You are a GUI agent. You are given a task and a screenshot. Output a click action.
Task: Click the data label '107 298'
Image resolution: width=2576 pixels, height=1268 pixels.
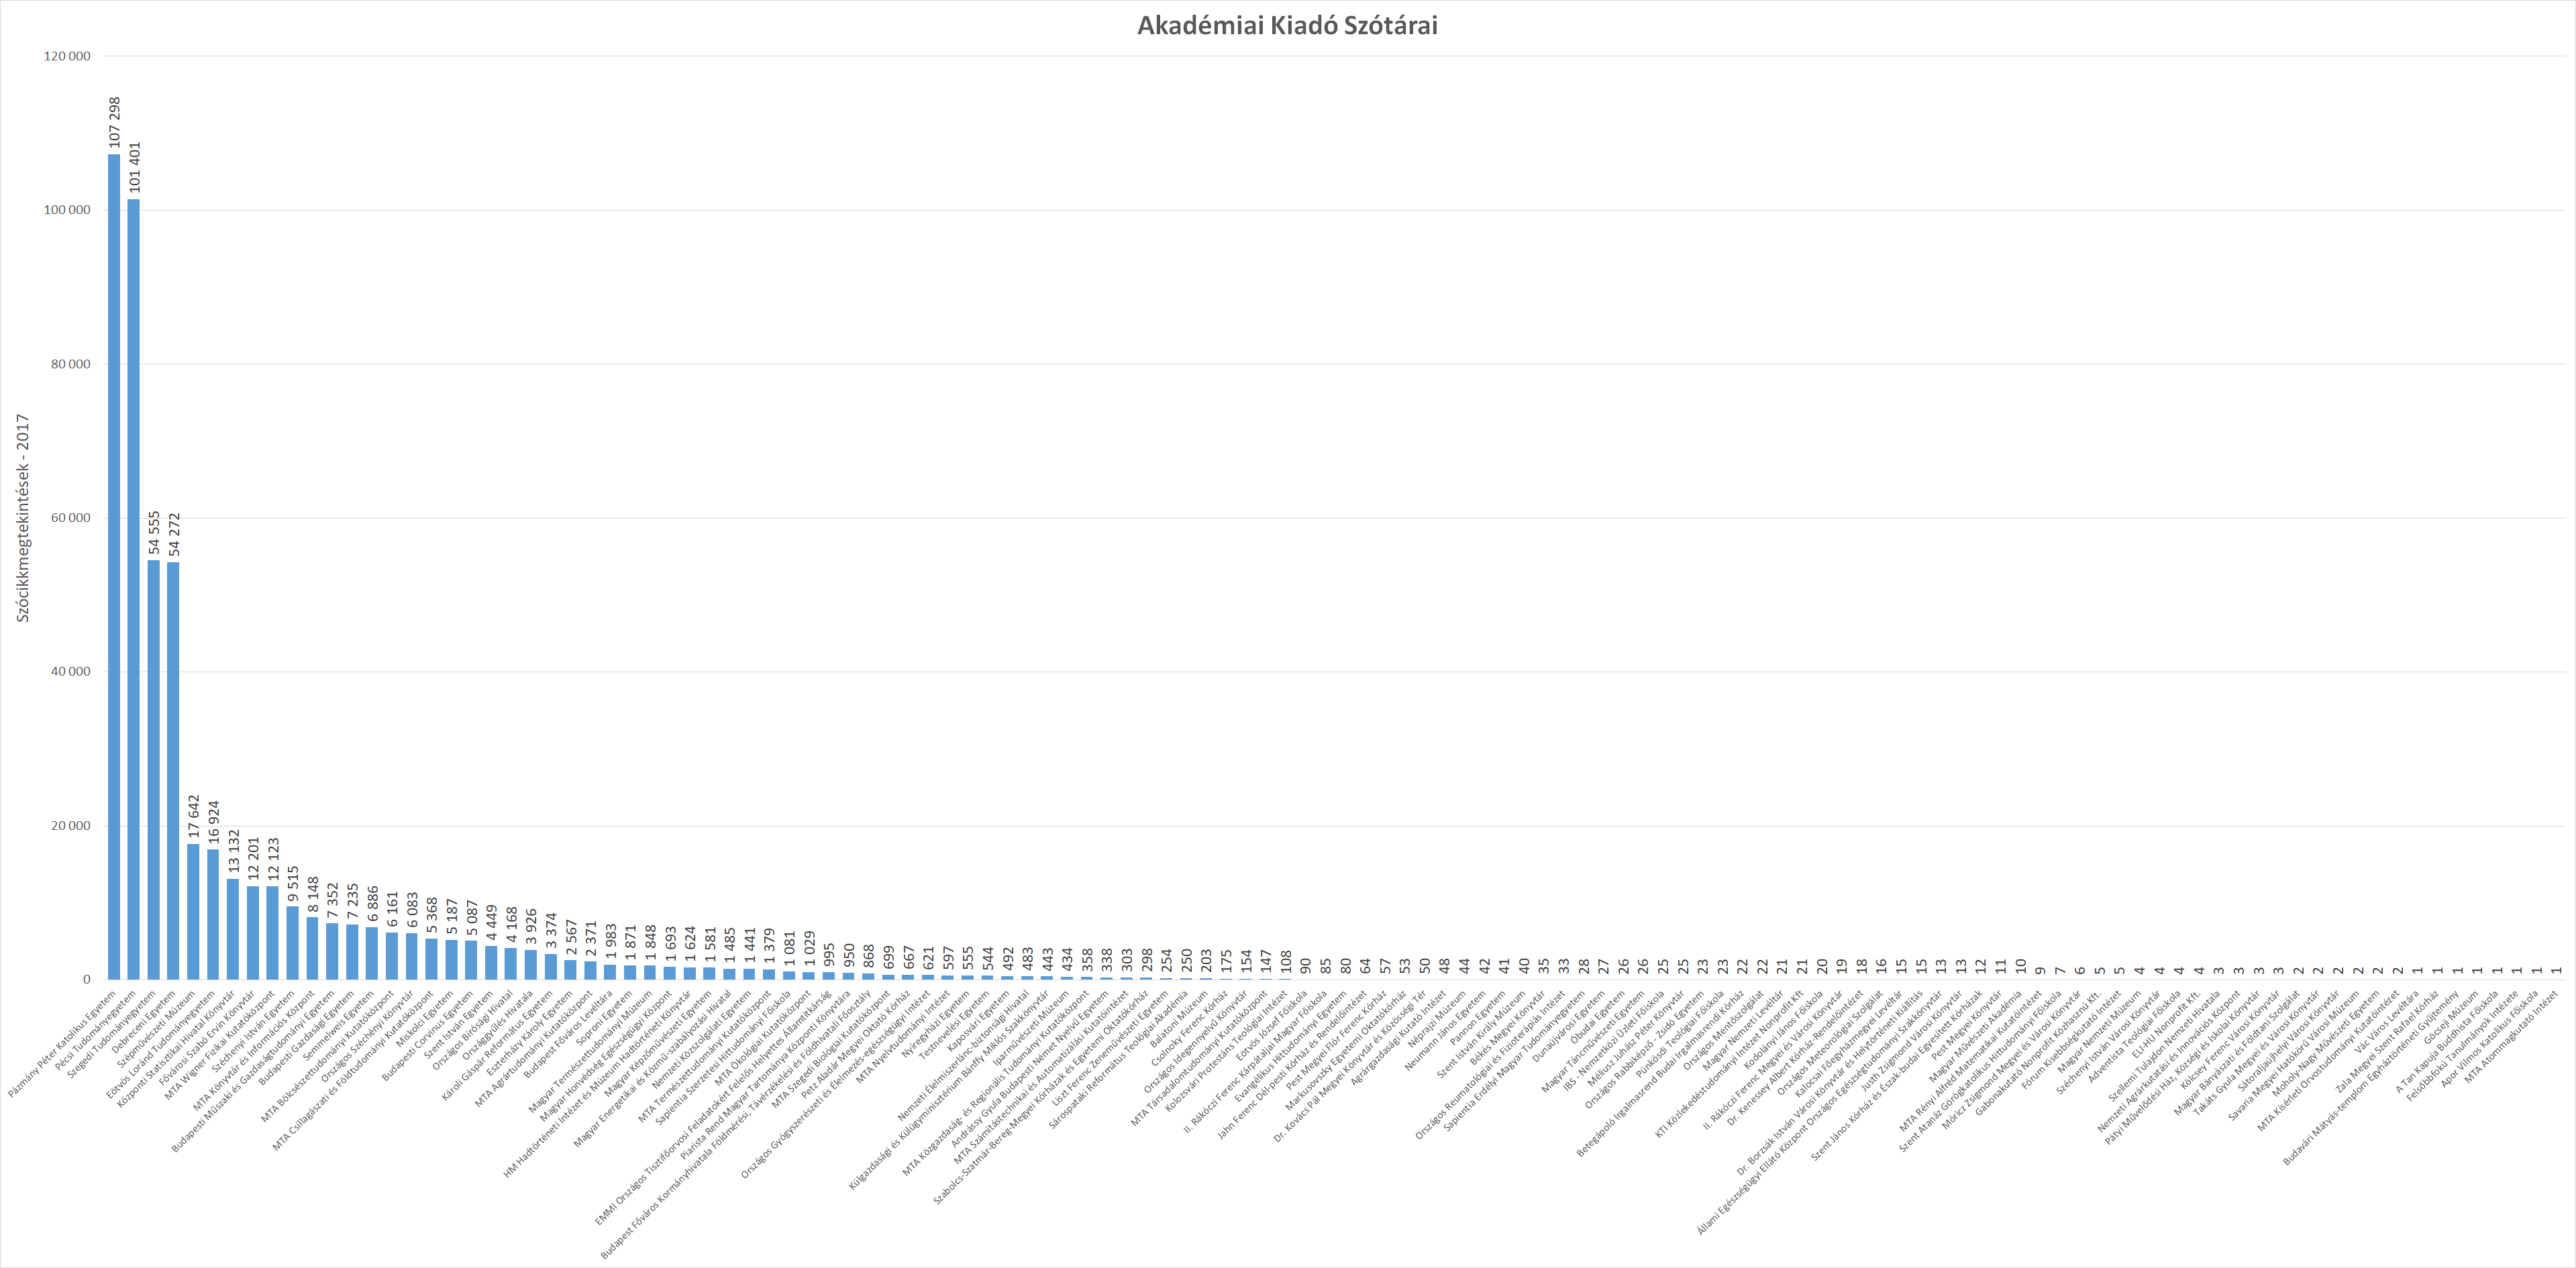[x=114, y=122]
